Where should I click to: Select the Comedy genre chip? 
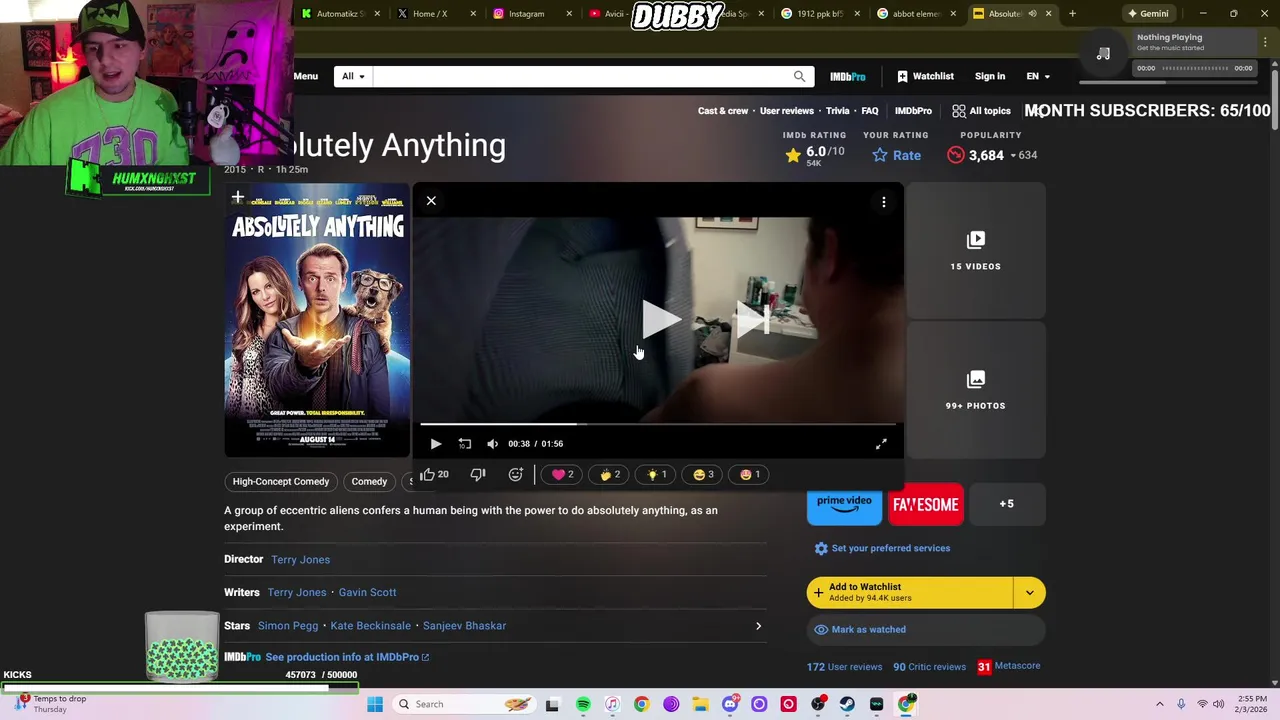coord(369,482)
